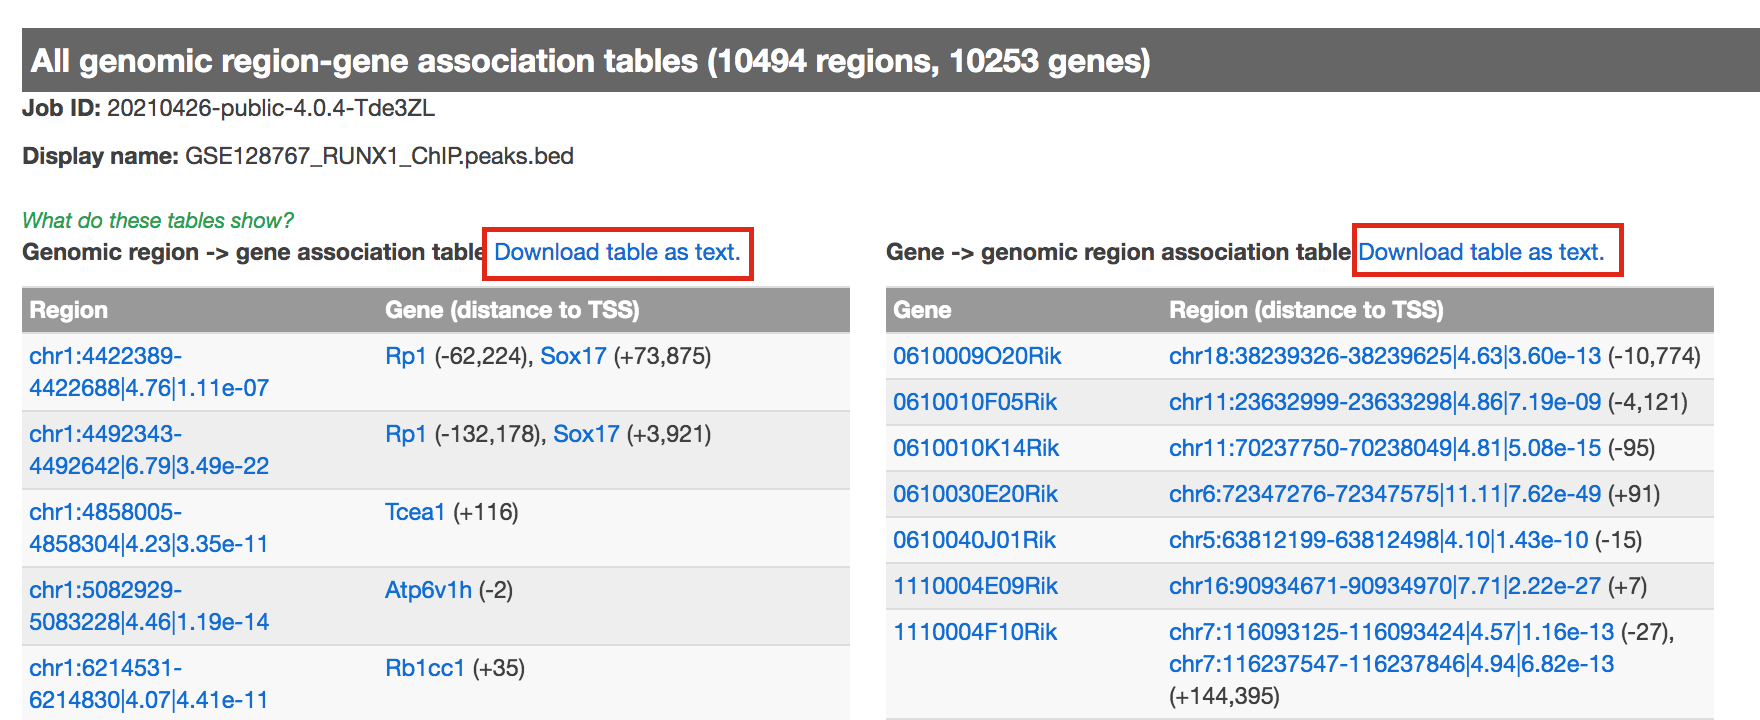Click the 'Region' column header in left table

pyautogui.click(x=68, y=310)
